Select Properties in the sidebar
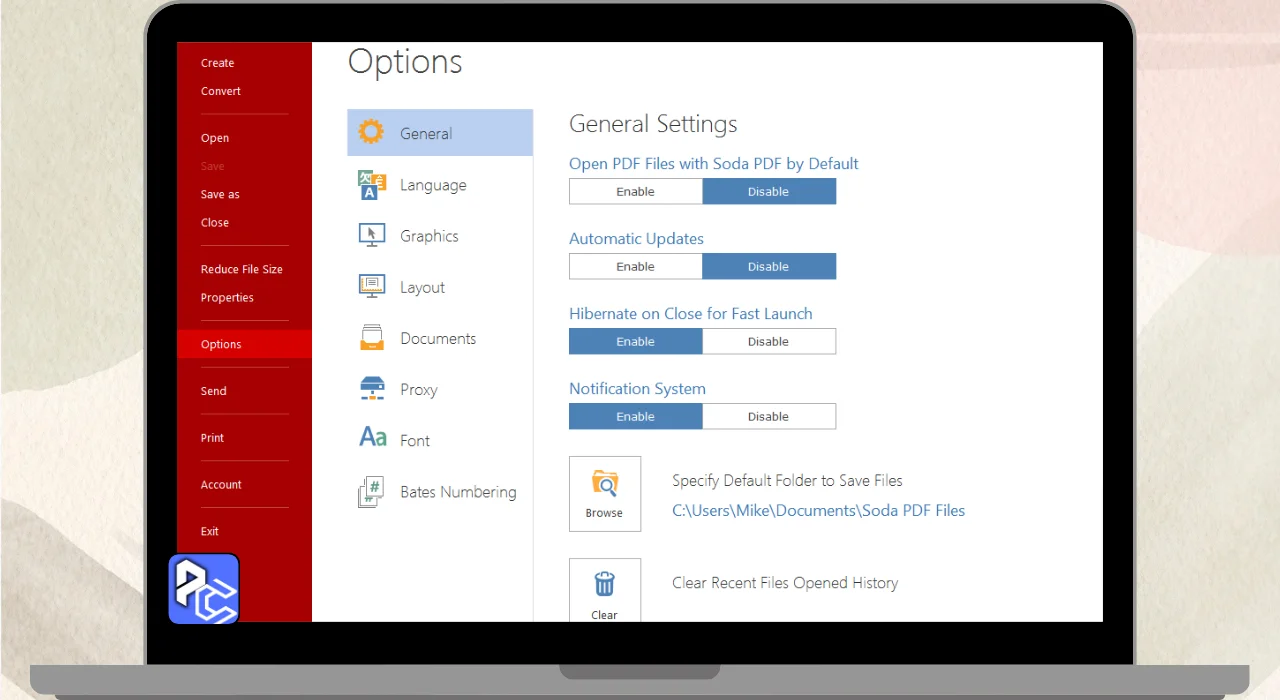 point(227,297)
